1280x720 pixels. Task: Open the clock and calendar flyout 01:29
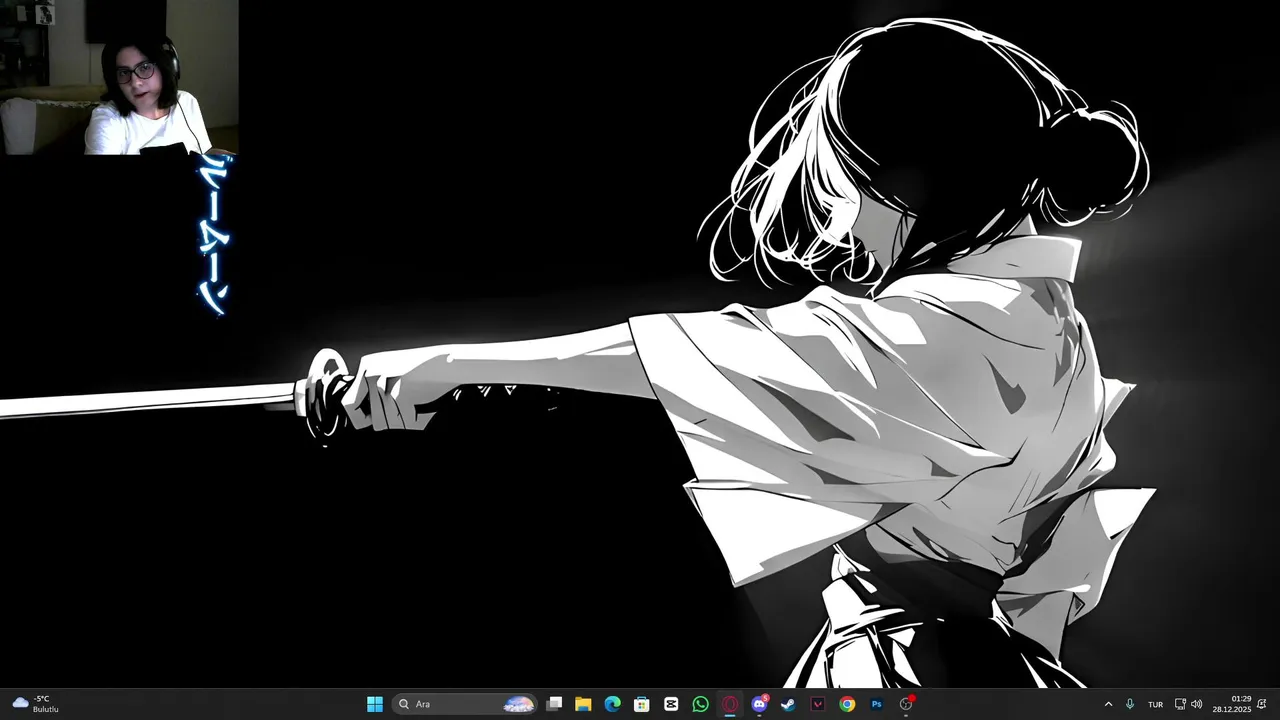[x=1232, y=704]
